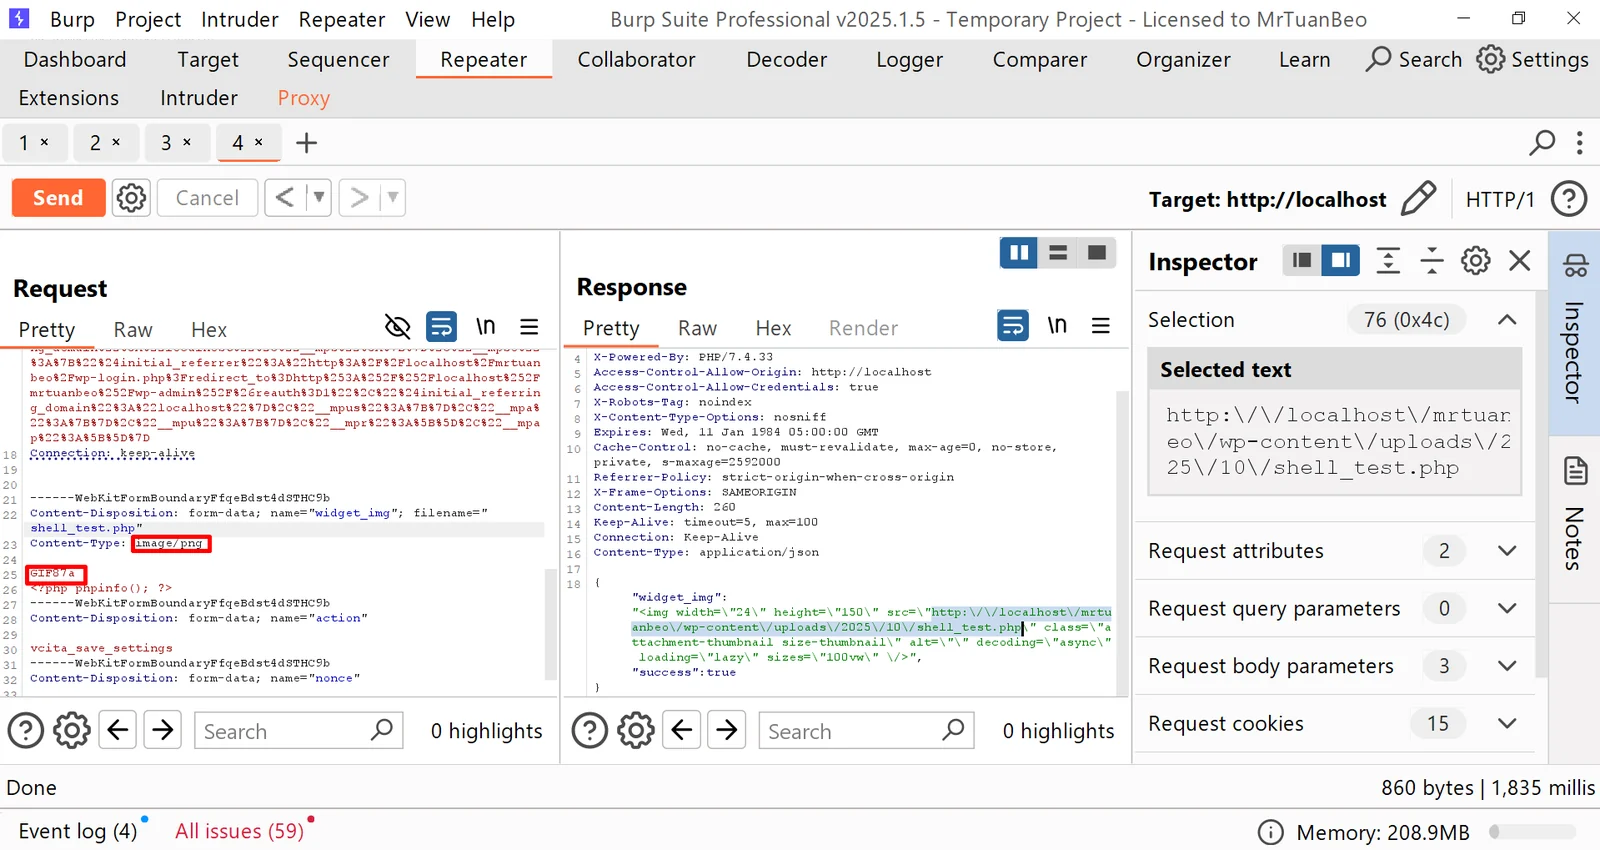This screenshot has height=850, width=1600.
Task: Open Request search help icon
Action: pyautogui.click(x=26, y=731)
